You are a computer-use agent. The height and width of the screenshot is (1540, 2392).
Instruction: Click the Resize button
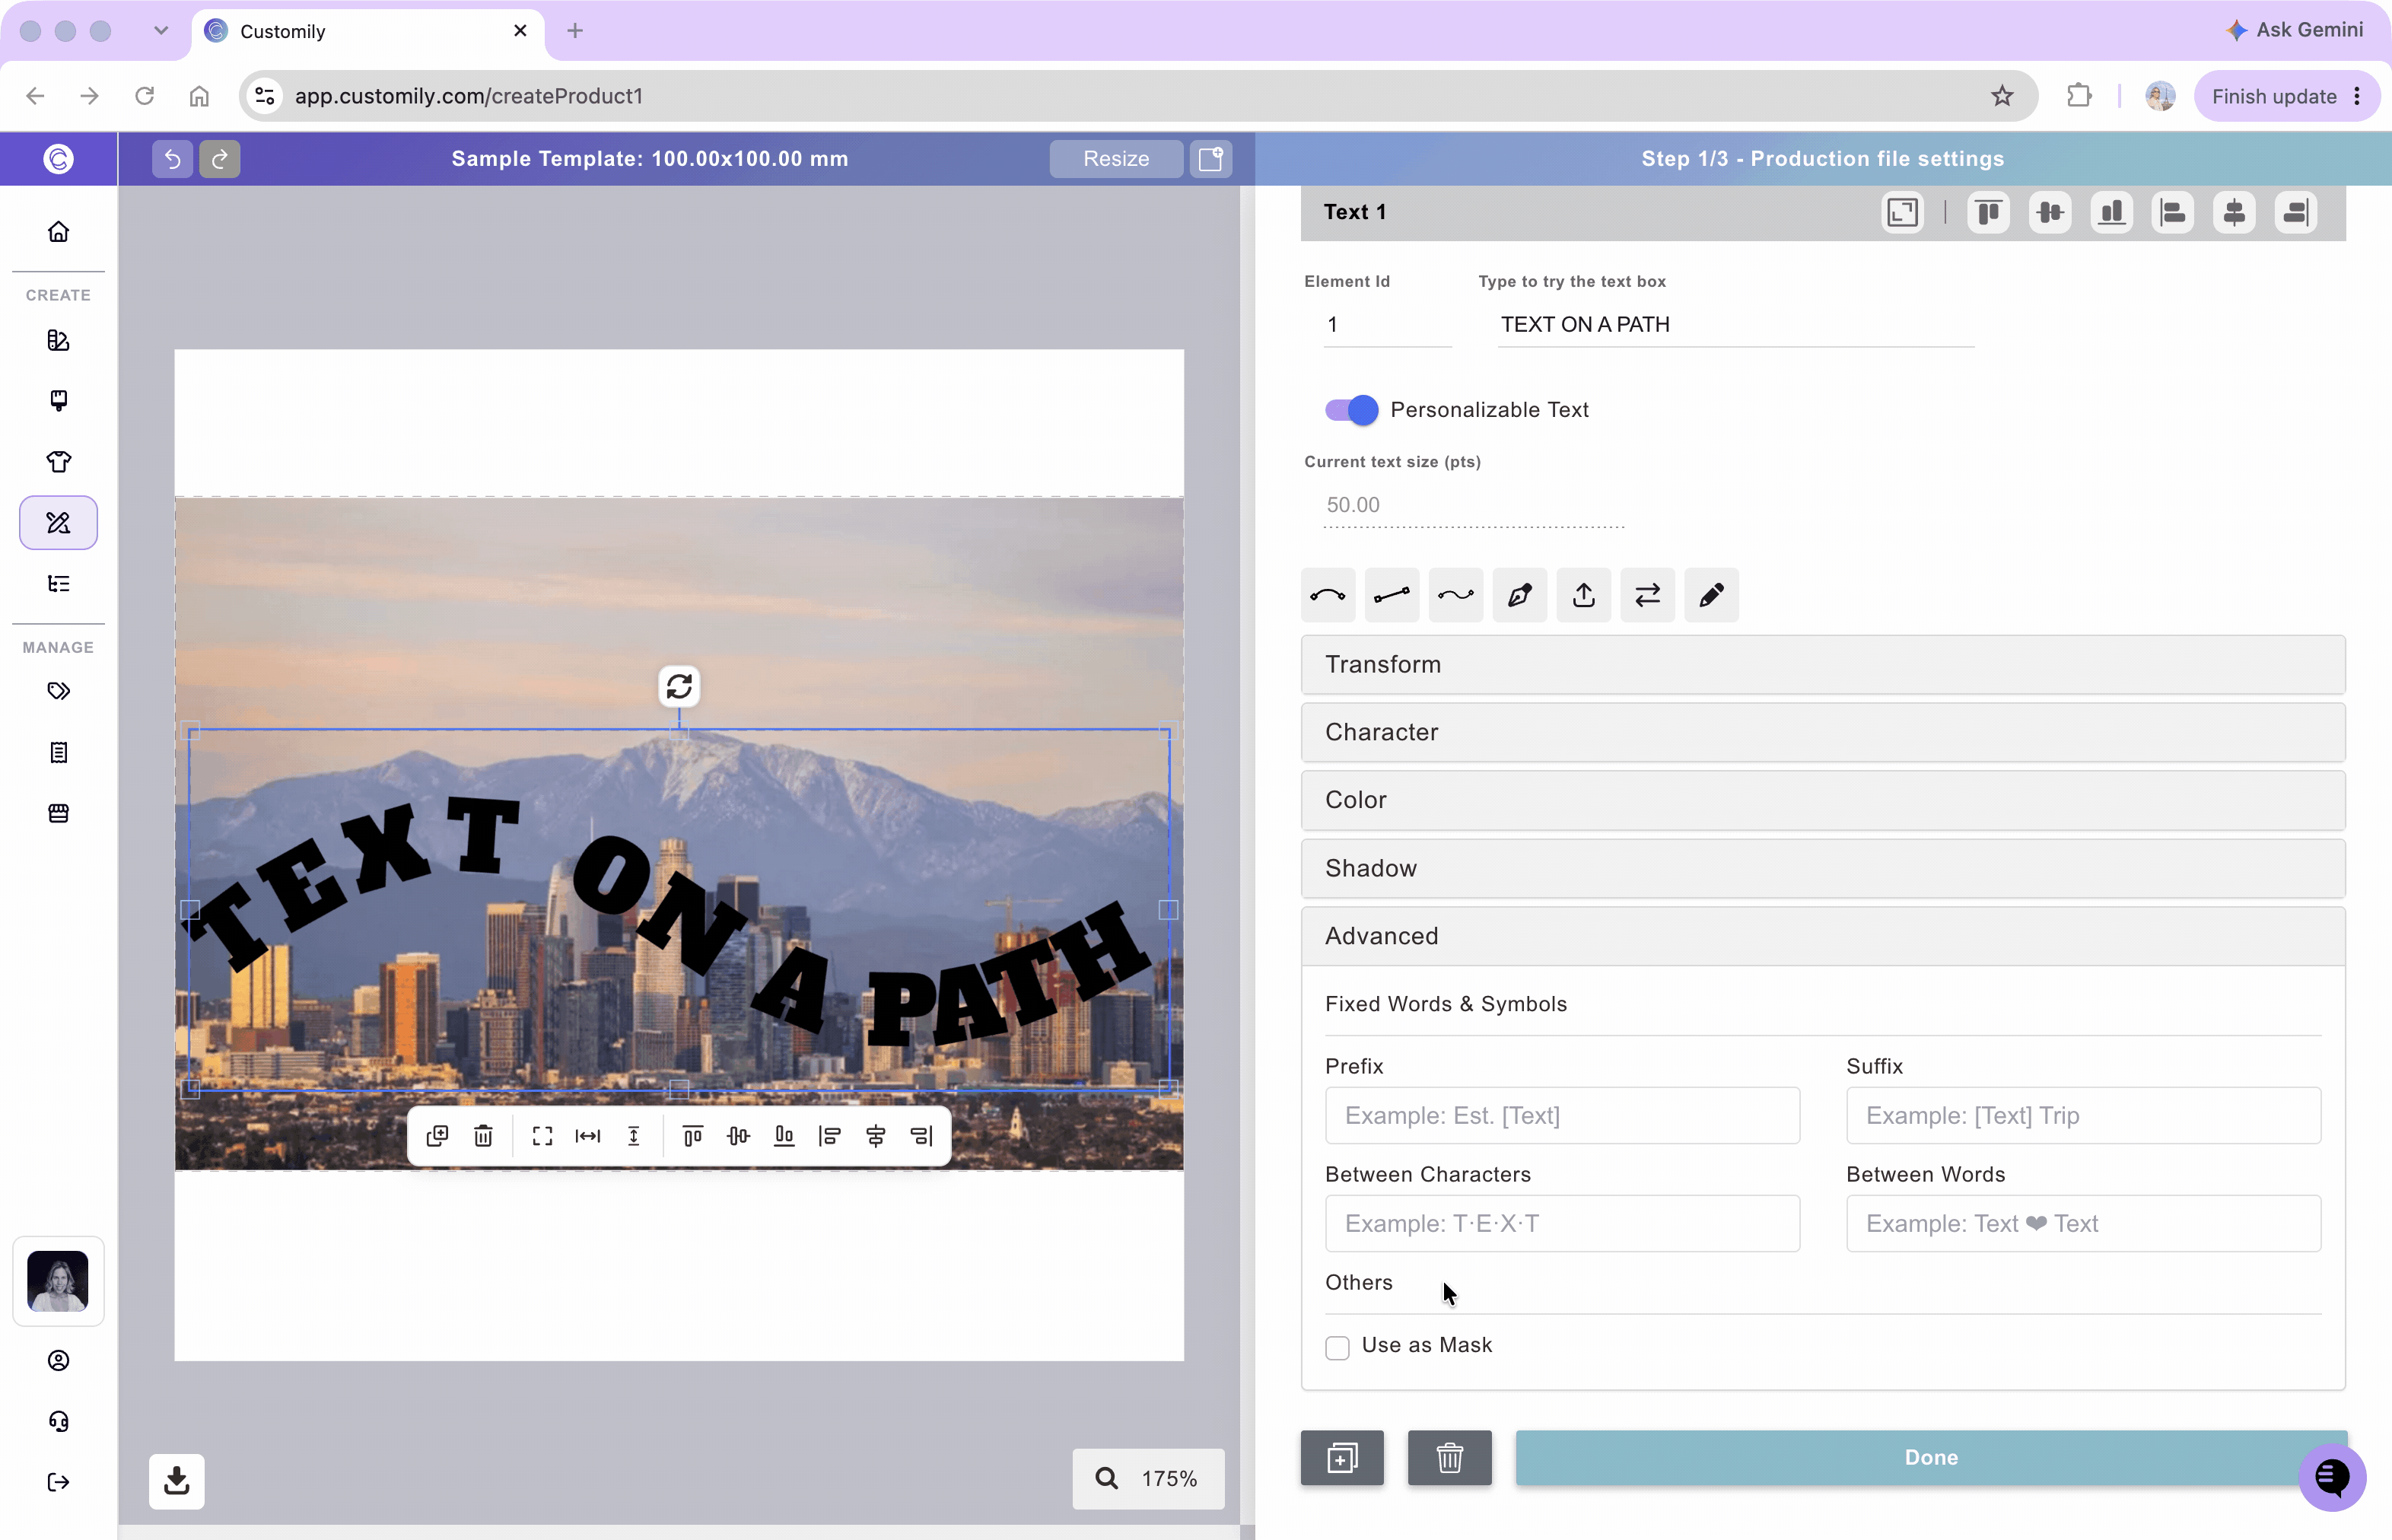coord(1116,158)
